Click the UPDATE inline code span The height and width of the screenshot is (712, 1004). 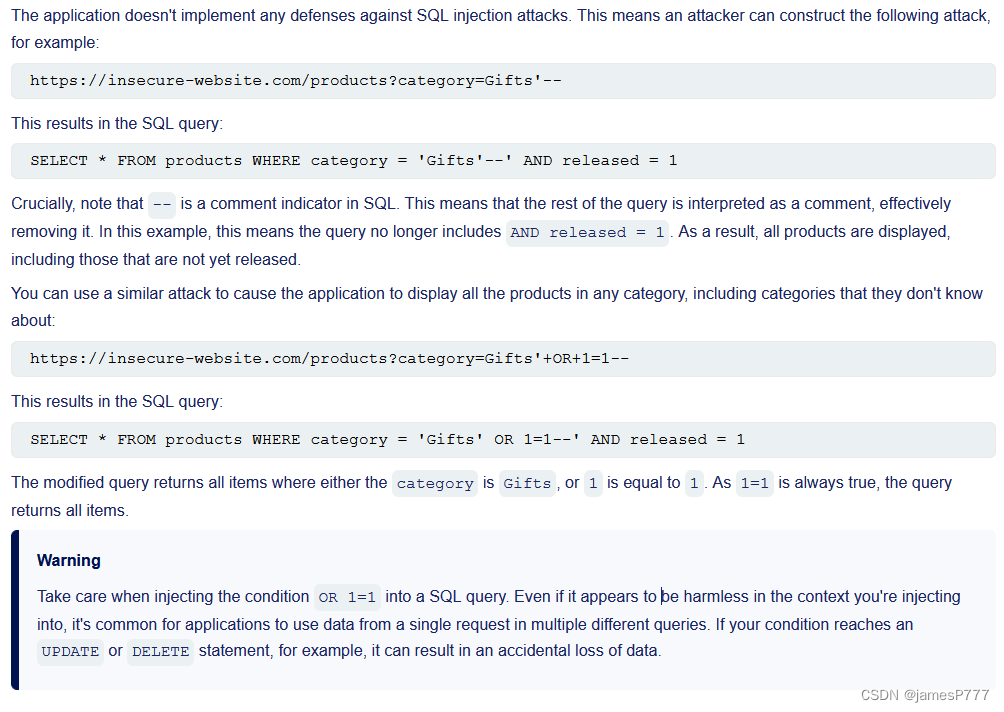click(x=70, y=651)
